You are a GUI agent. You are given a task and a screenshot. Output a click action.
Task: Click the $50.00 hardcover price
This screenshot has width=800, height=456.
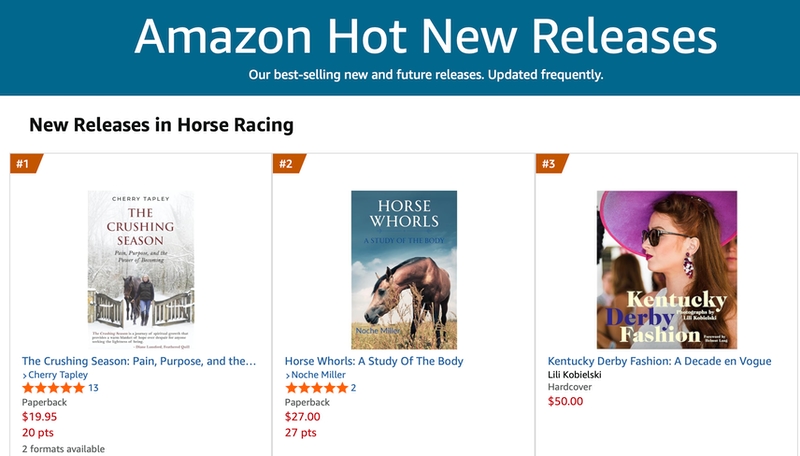tap(566, 401)
